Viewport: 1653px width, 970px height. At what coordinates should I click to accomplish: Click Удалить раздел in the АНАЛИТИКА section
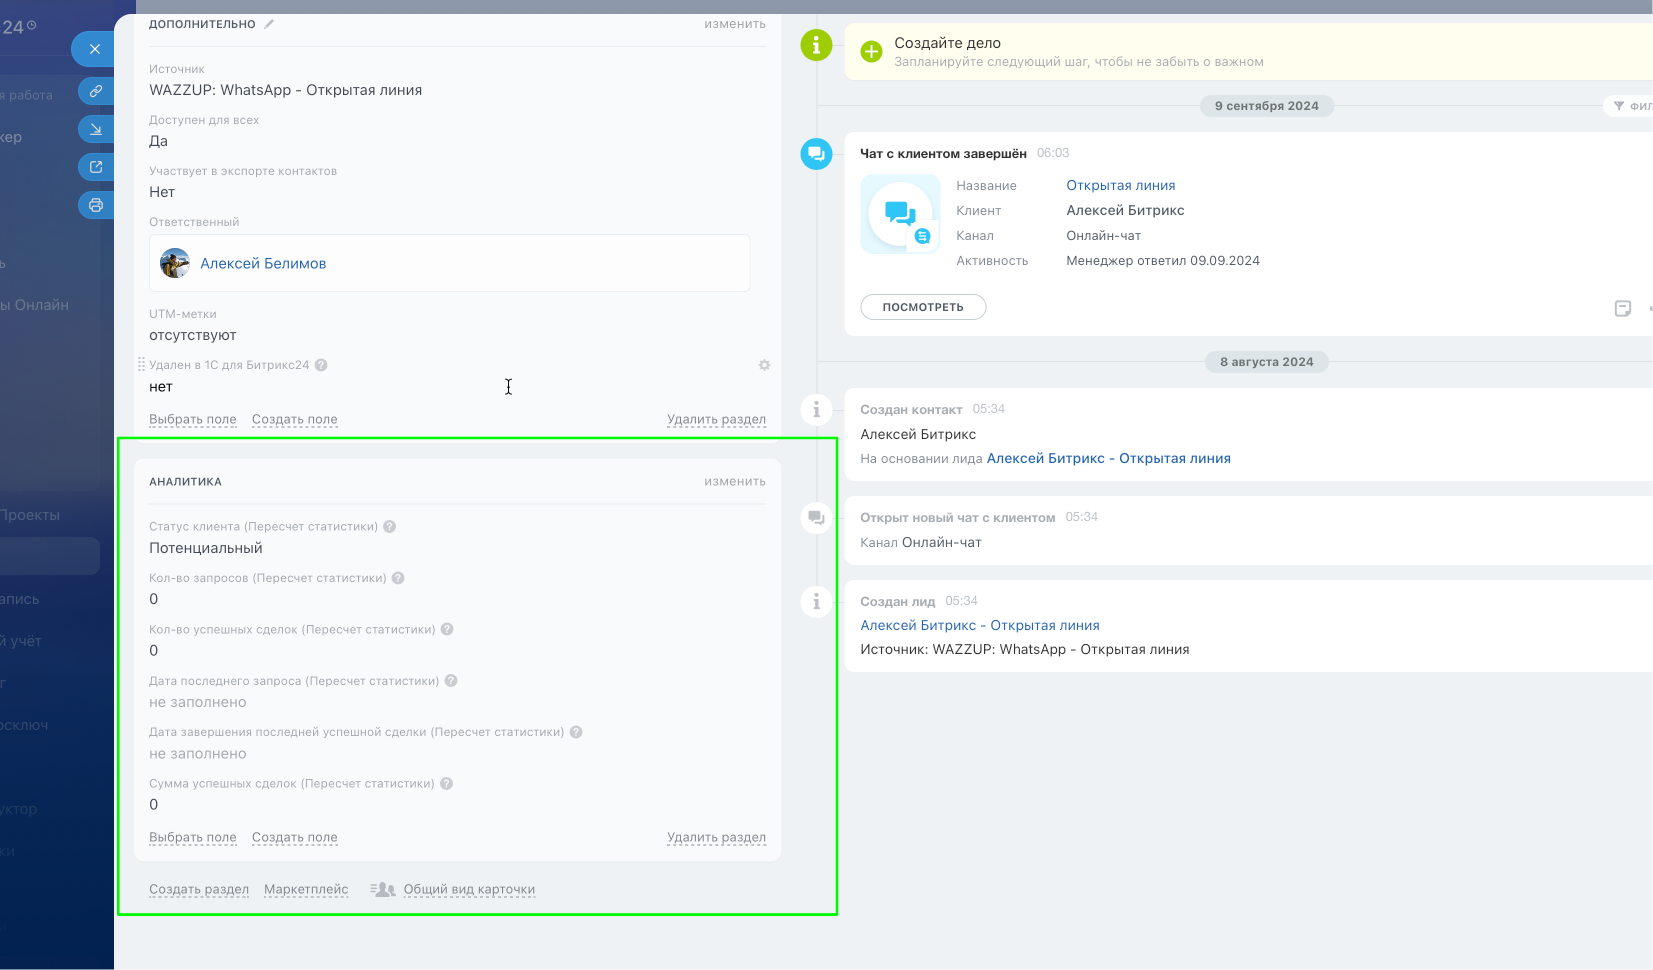pyautogui.click(x=717, y=838)
